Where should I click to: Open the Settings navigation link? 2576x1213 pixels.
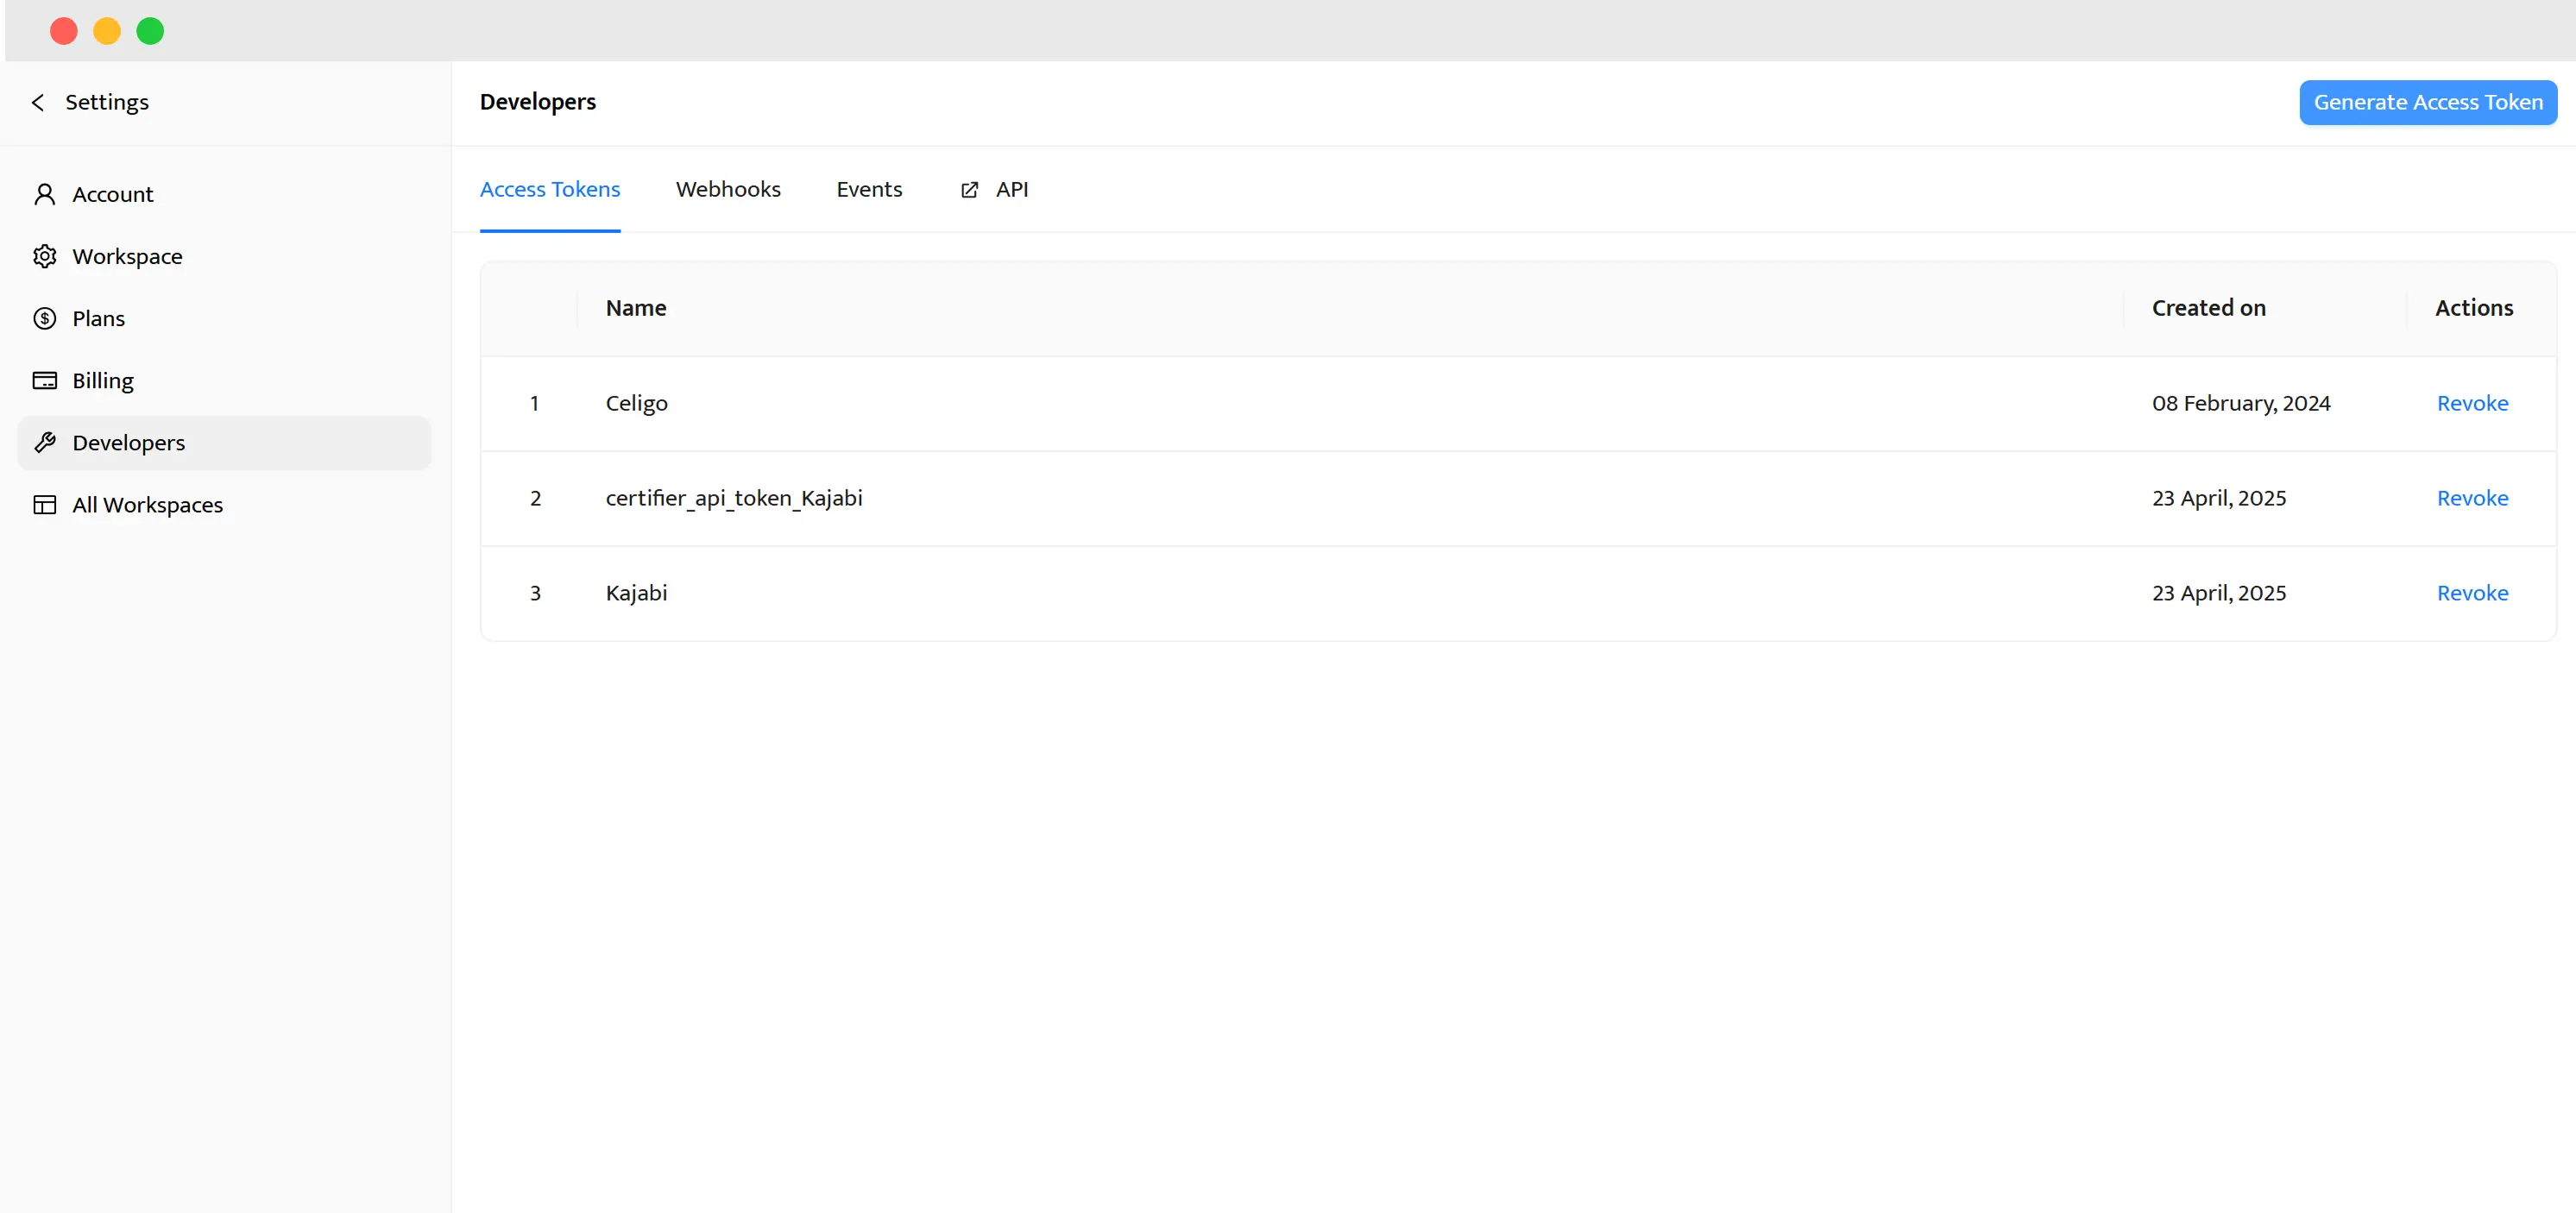[106, 101]
